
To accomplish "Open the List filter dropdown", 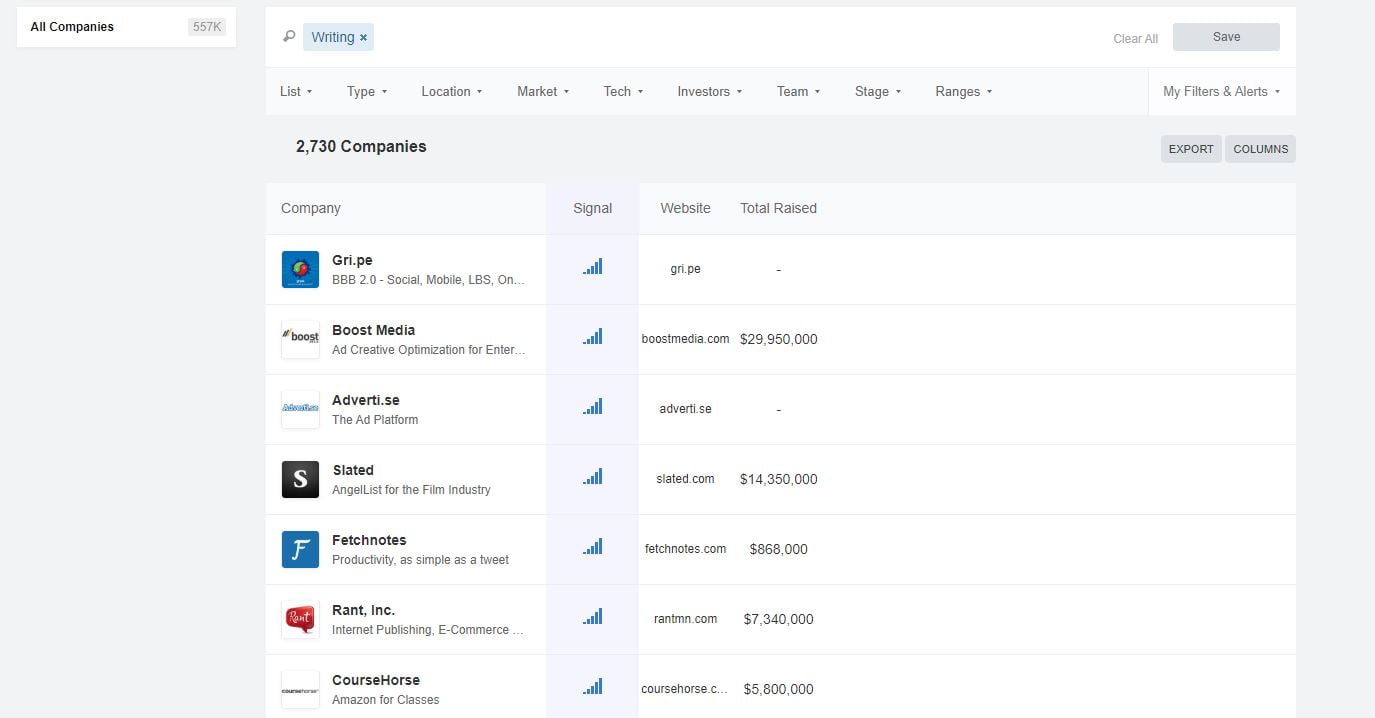I will [x=296, y=91].
